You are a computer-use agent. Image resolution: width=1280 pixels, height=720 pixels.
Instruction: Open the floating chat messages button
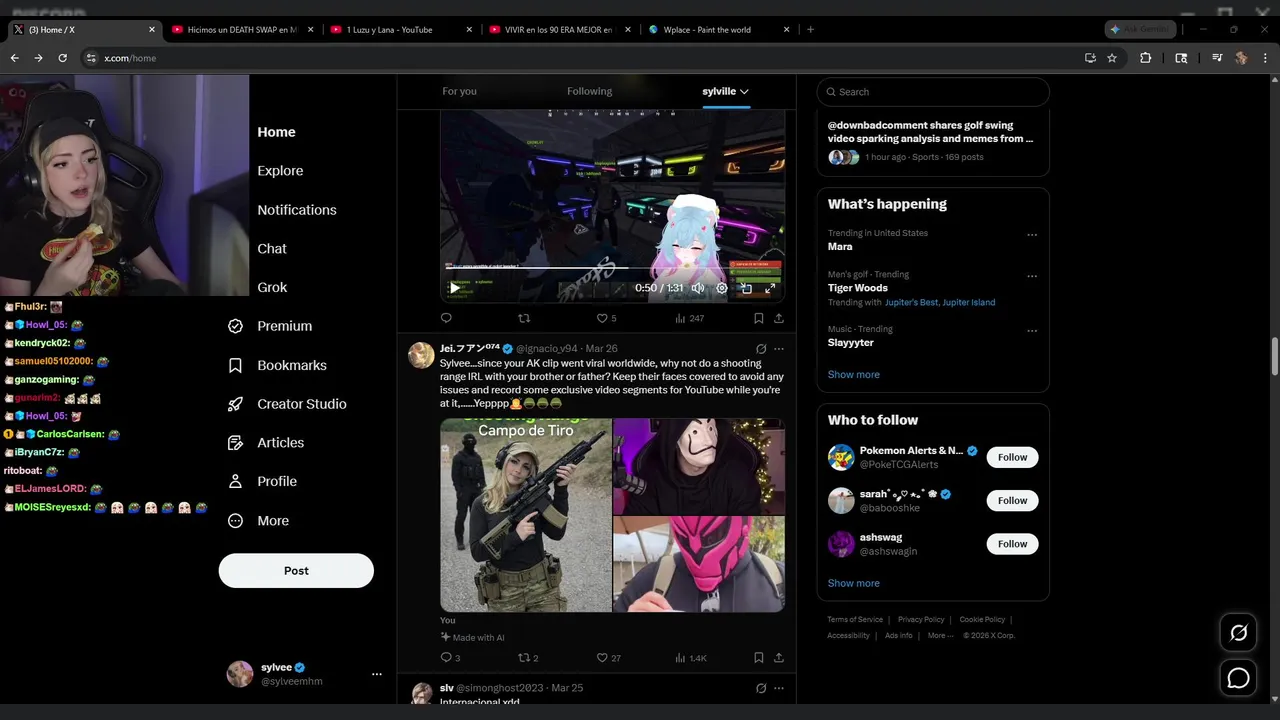(x=1238, y=678)
